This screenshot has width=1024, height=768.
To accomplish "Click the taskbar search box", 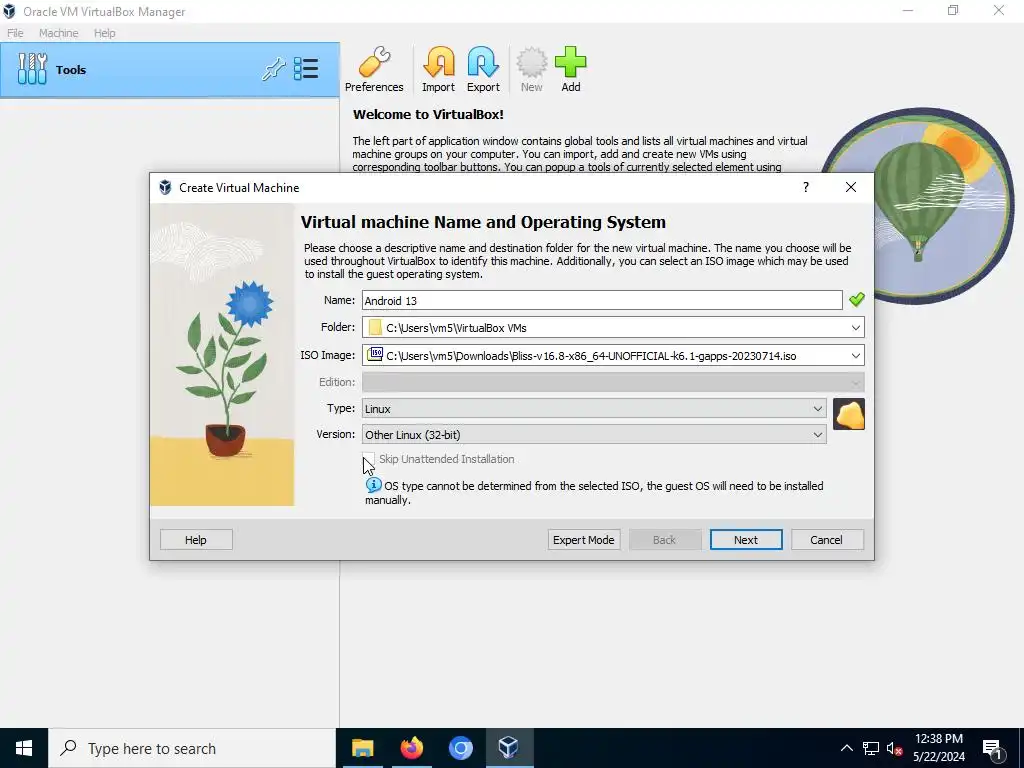I will click(x=192, y=748).
